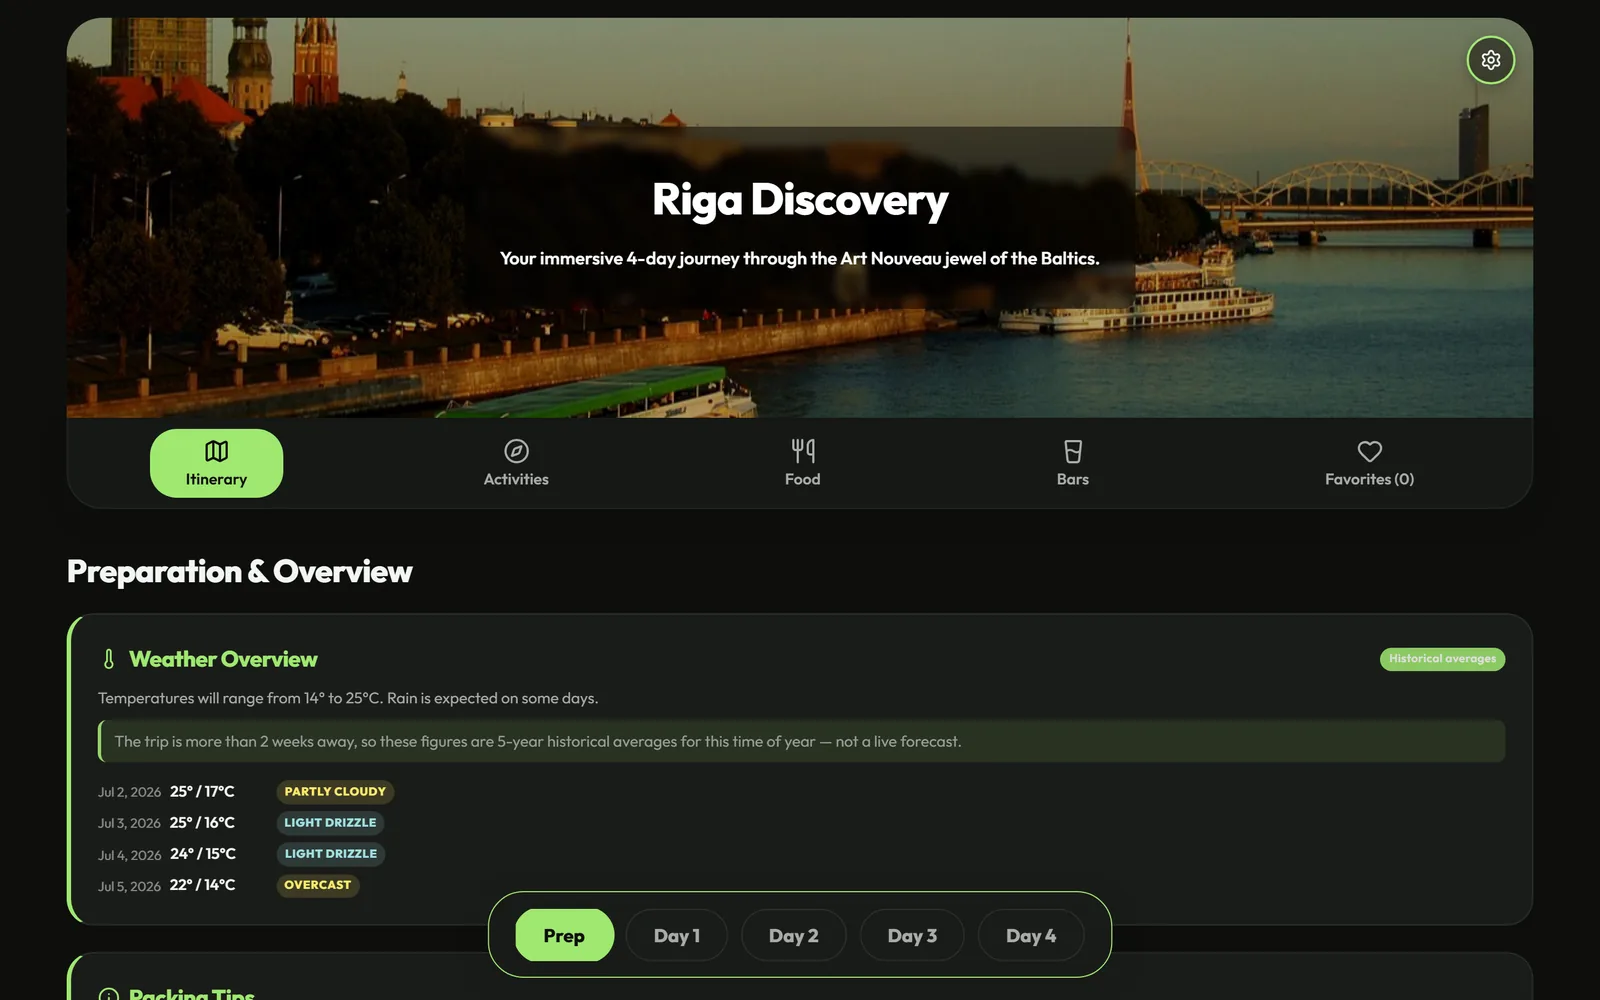Open the Favorites (0) tab label
Viewport: 1600px width, 1000px height.
pyautogui.click(x=1369, y=479)
